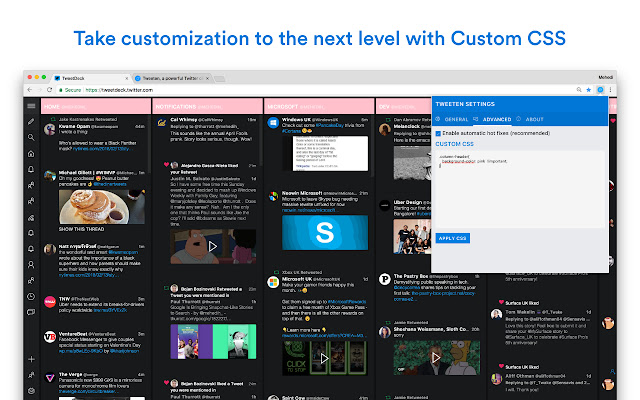Image resolution: width=640 pixels, height=400 pixels.
Task: Click Kwame Opam's avatar
Action: click(x=50, y=129)
